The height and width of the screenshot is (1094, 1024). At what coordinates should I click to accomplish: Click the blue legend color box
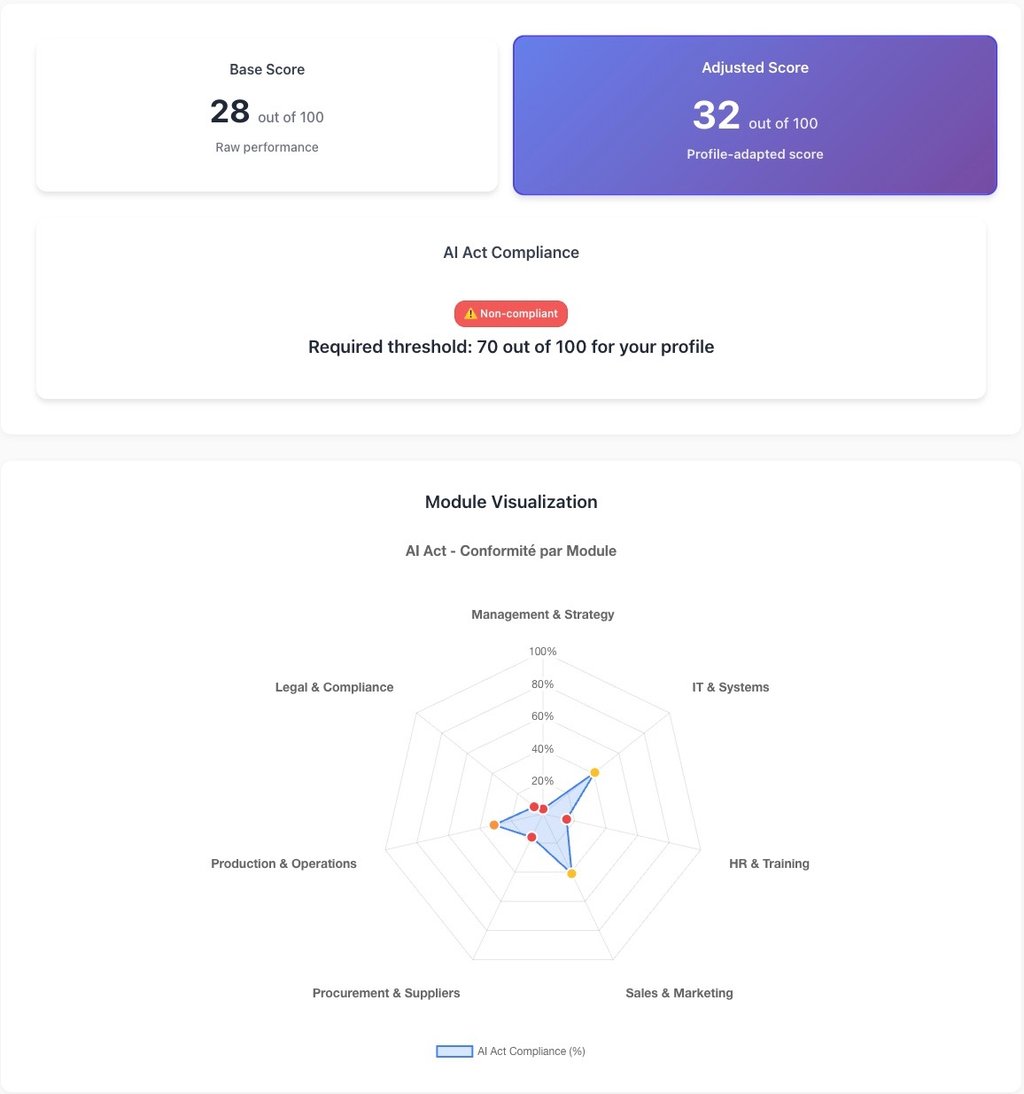pos(454,1051)
